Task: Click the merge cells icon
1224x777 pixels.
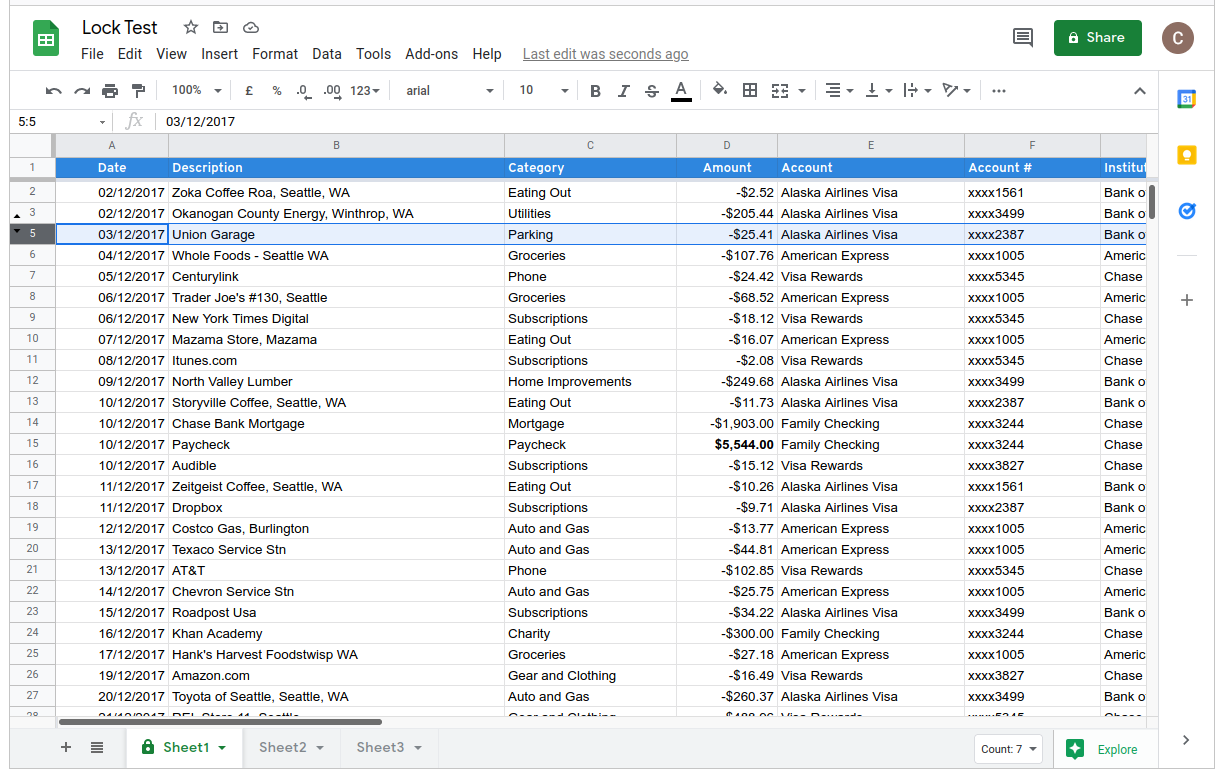Action: point(780,91)
